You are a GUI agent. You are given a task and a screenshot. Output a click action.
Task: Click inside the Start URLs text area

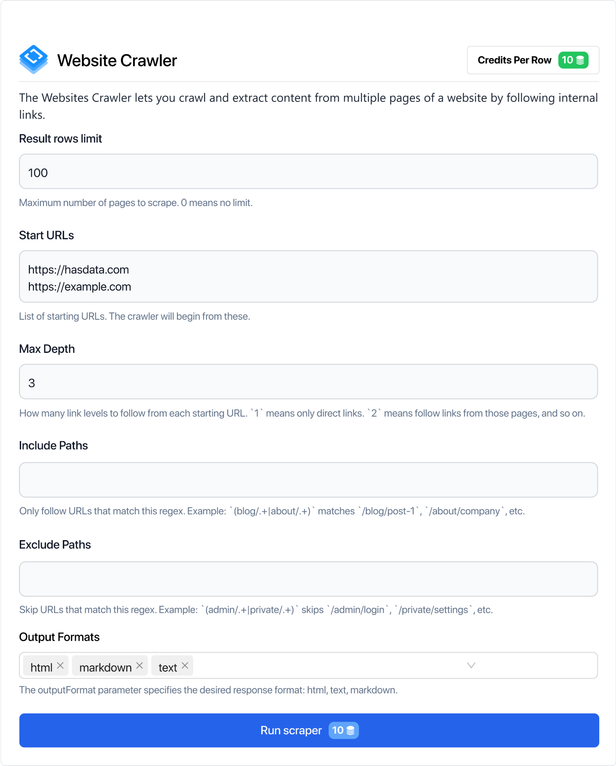point(308,277)
